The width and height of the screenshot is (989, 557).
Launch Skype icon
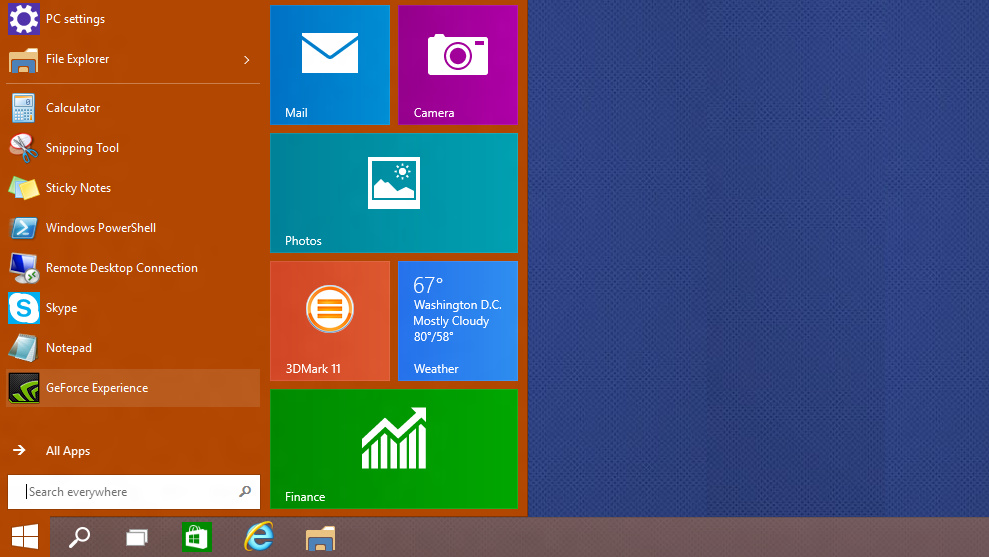click(24, 308)
